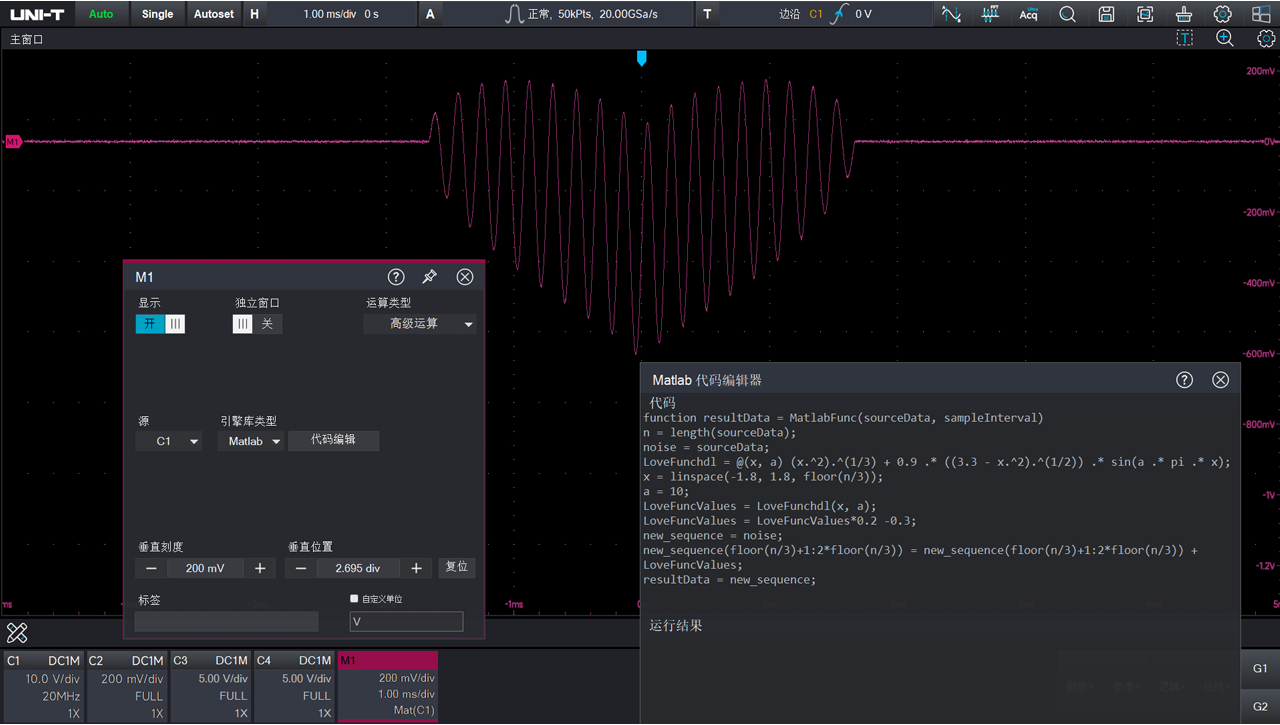Toggle the 独立窗口 independent window switch

pyautogui.click(x=257, y=324)
